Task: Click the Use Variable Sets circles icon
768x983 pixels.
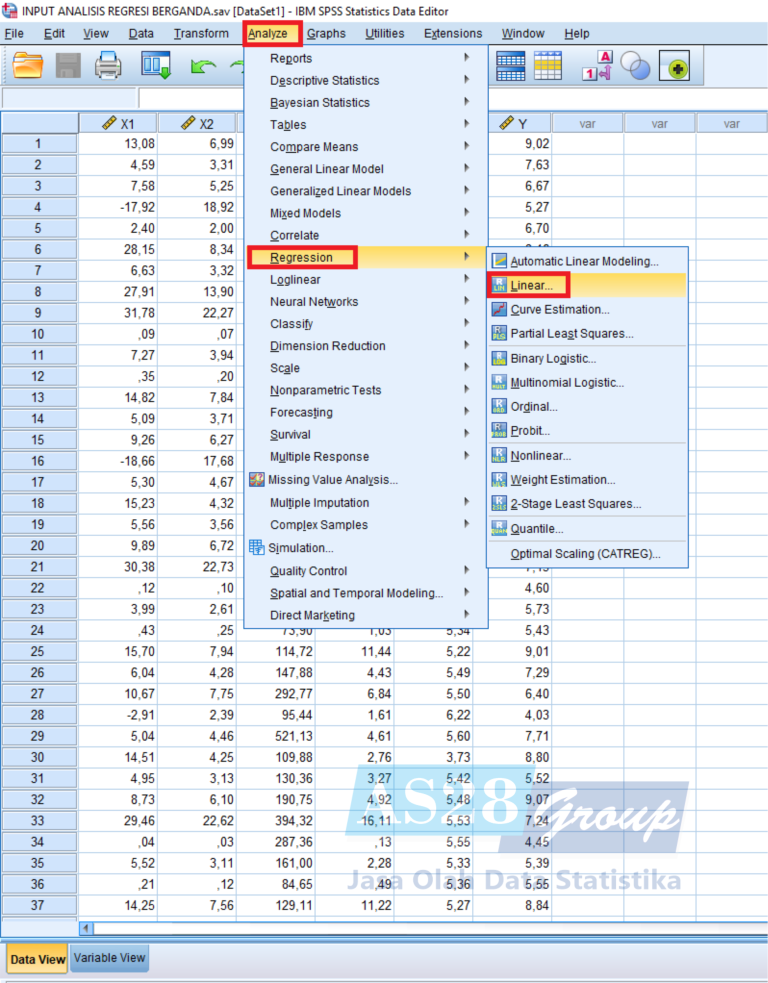Action: pyautogui.click(x=635, y=66)
